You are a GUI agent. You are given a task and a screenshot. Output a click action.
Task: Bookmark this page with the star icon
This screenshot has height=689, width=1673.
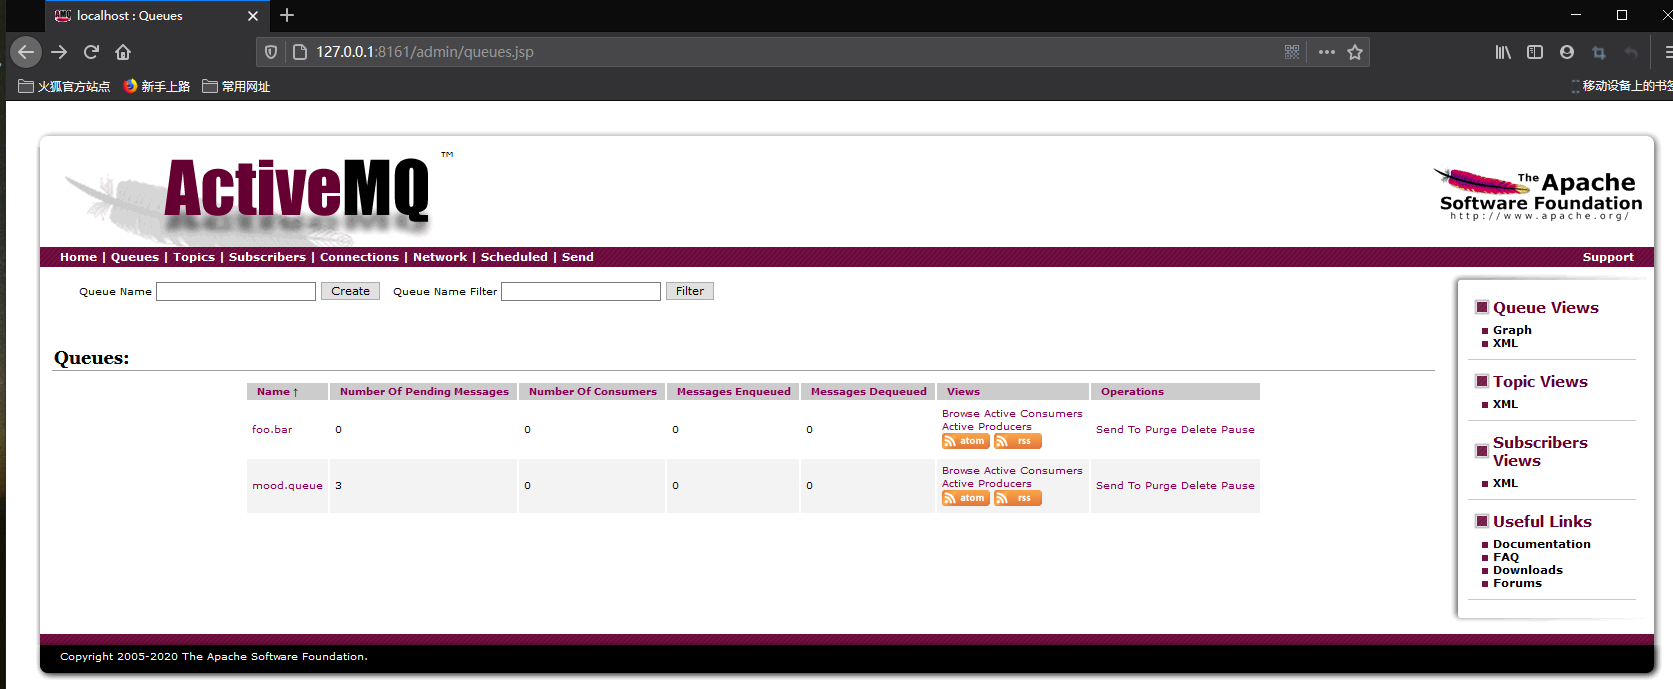(x=1355, y=52)
